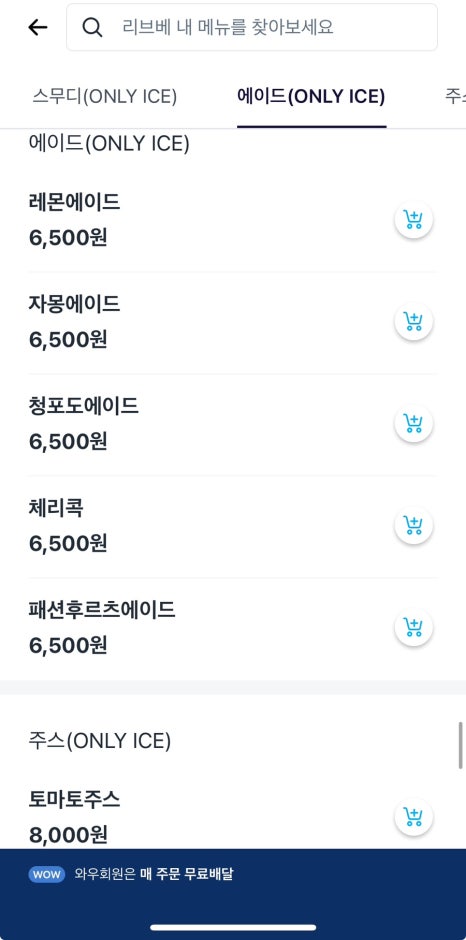
Task: Add 체리콕 to cart
Action: (413, 526)
